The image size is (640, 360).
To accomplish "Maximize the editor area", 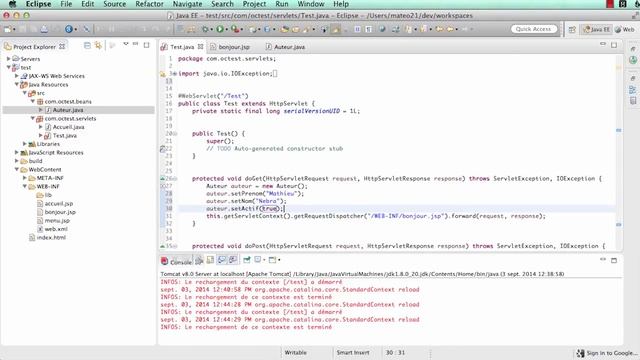I will [614, 45].
